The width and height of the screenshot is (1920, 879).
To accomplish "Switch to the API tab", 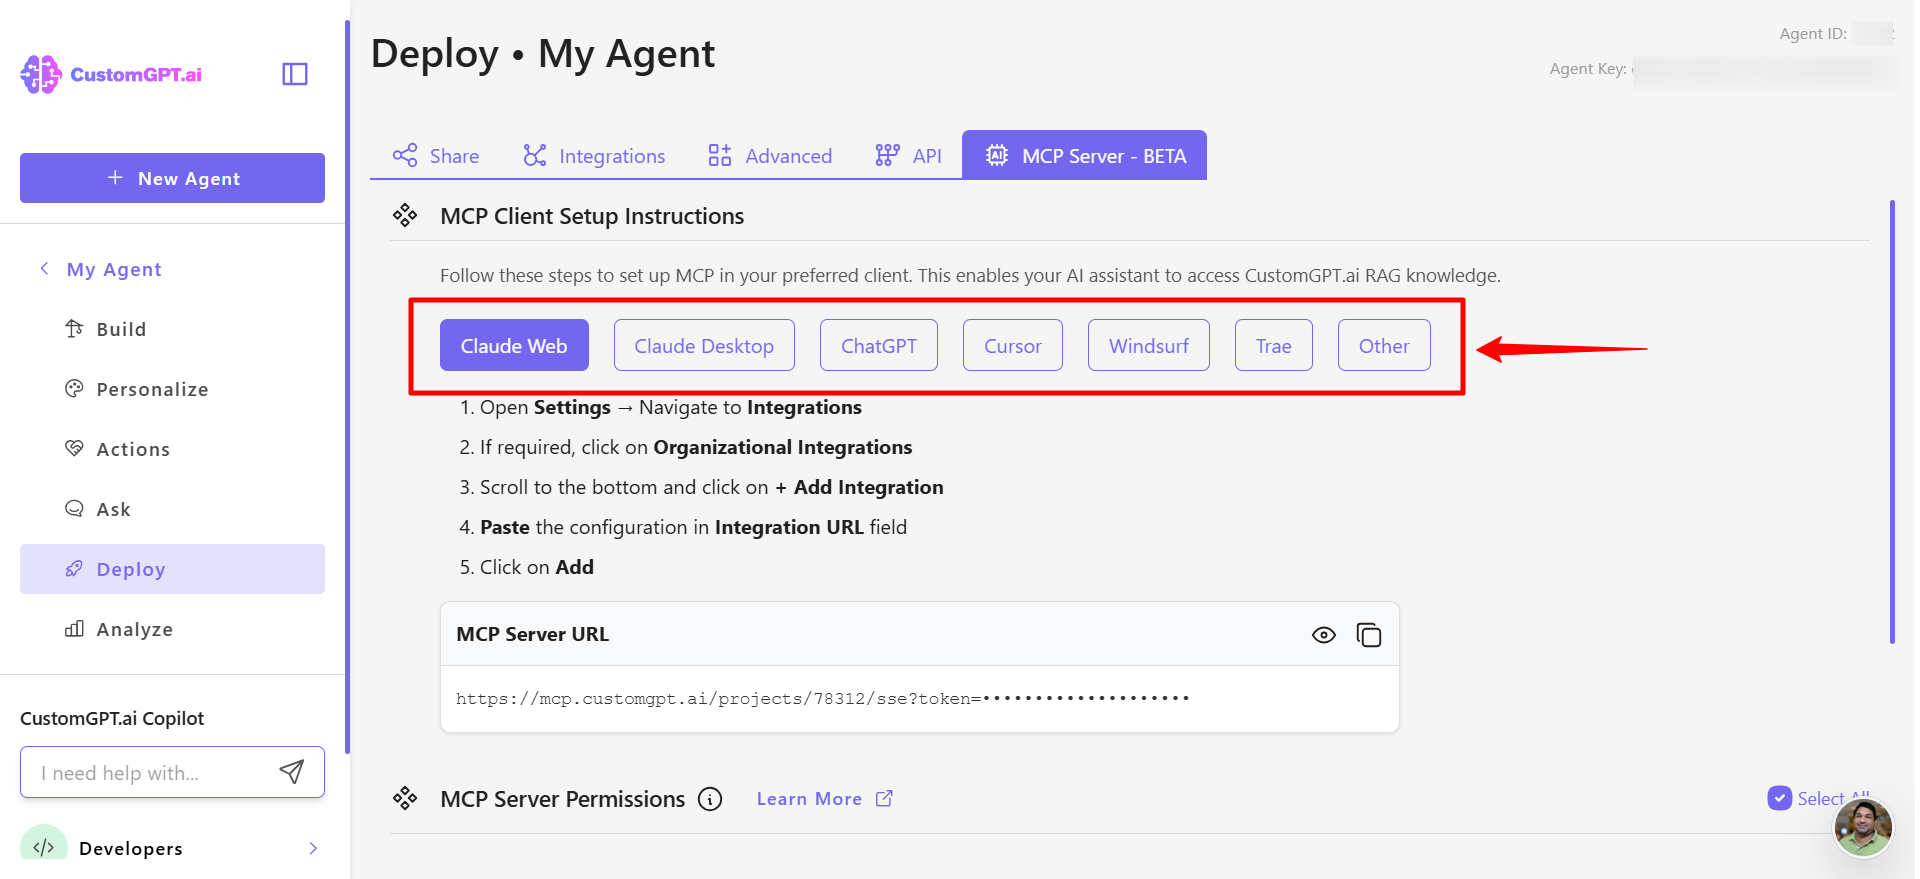I will [908, 156].
